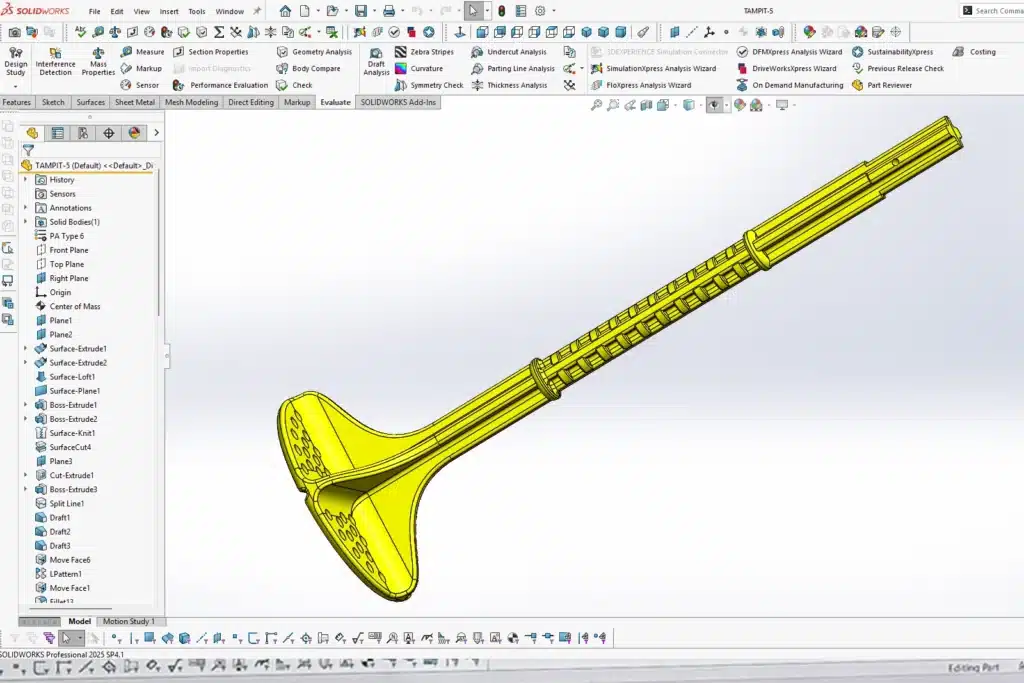Click the Search Commands field
The width and height of the screenshot is (1024, 683).
(994, 11)
